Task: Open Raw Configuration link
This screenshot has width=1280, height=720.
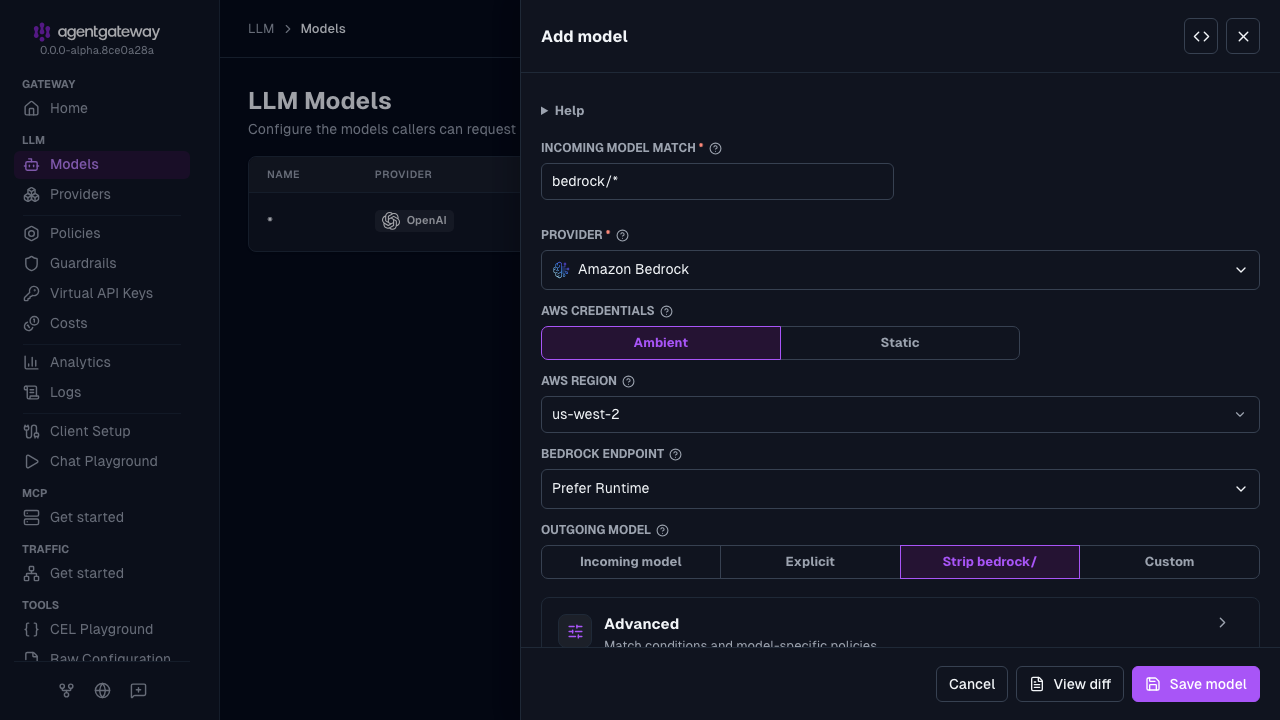Action: (x=102, y=655)
